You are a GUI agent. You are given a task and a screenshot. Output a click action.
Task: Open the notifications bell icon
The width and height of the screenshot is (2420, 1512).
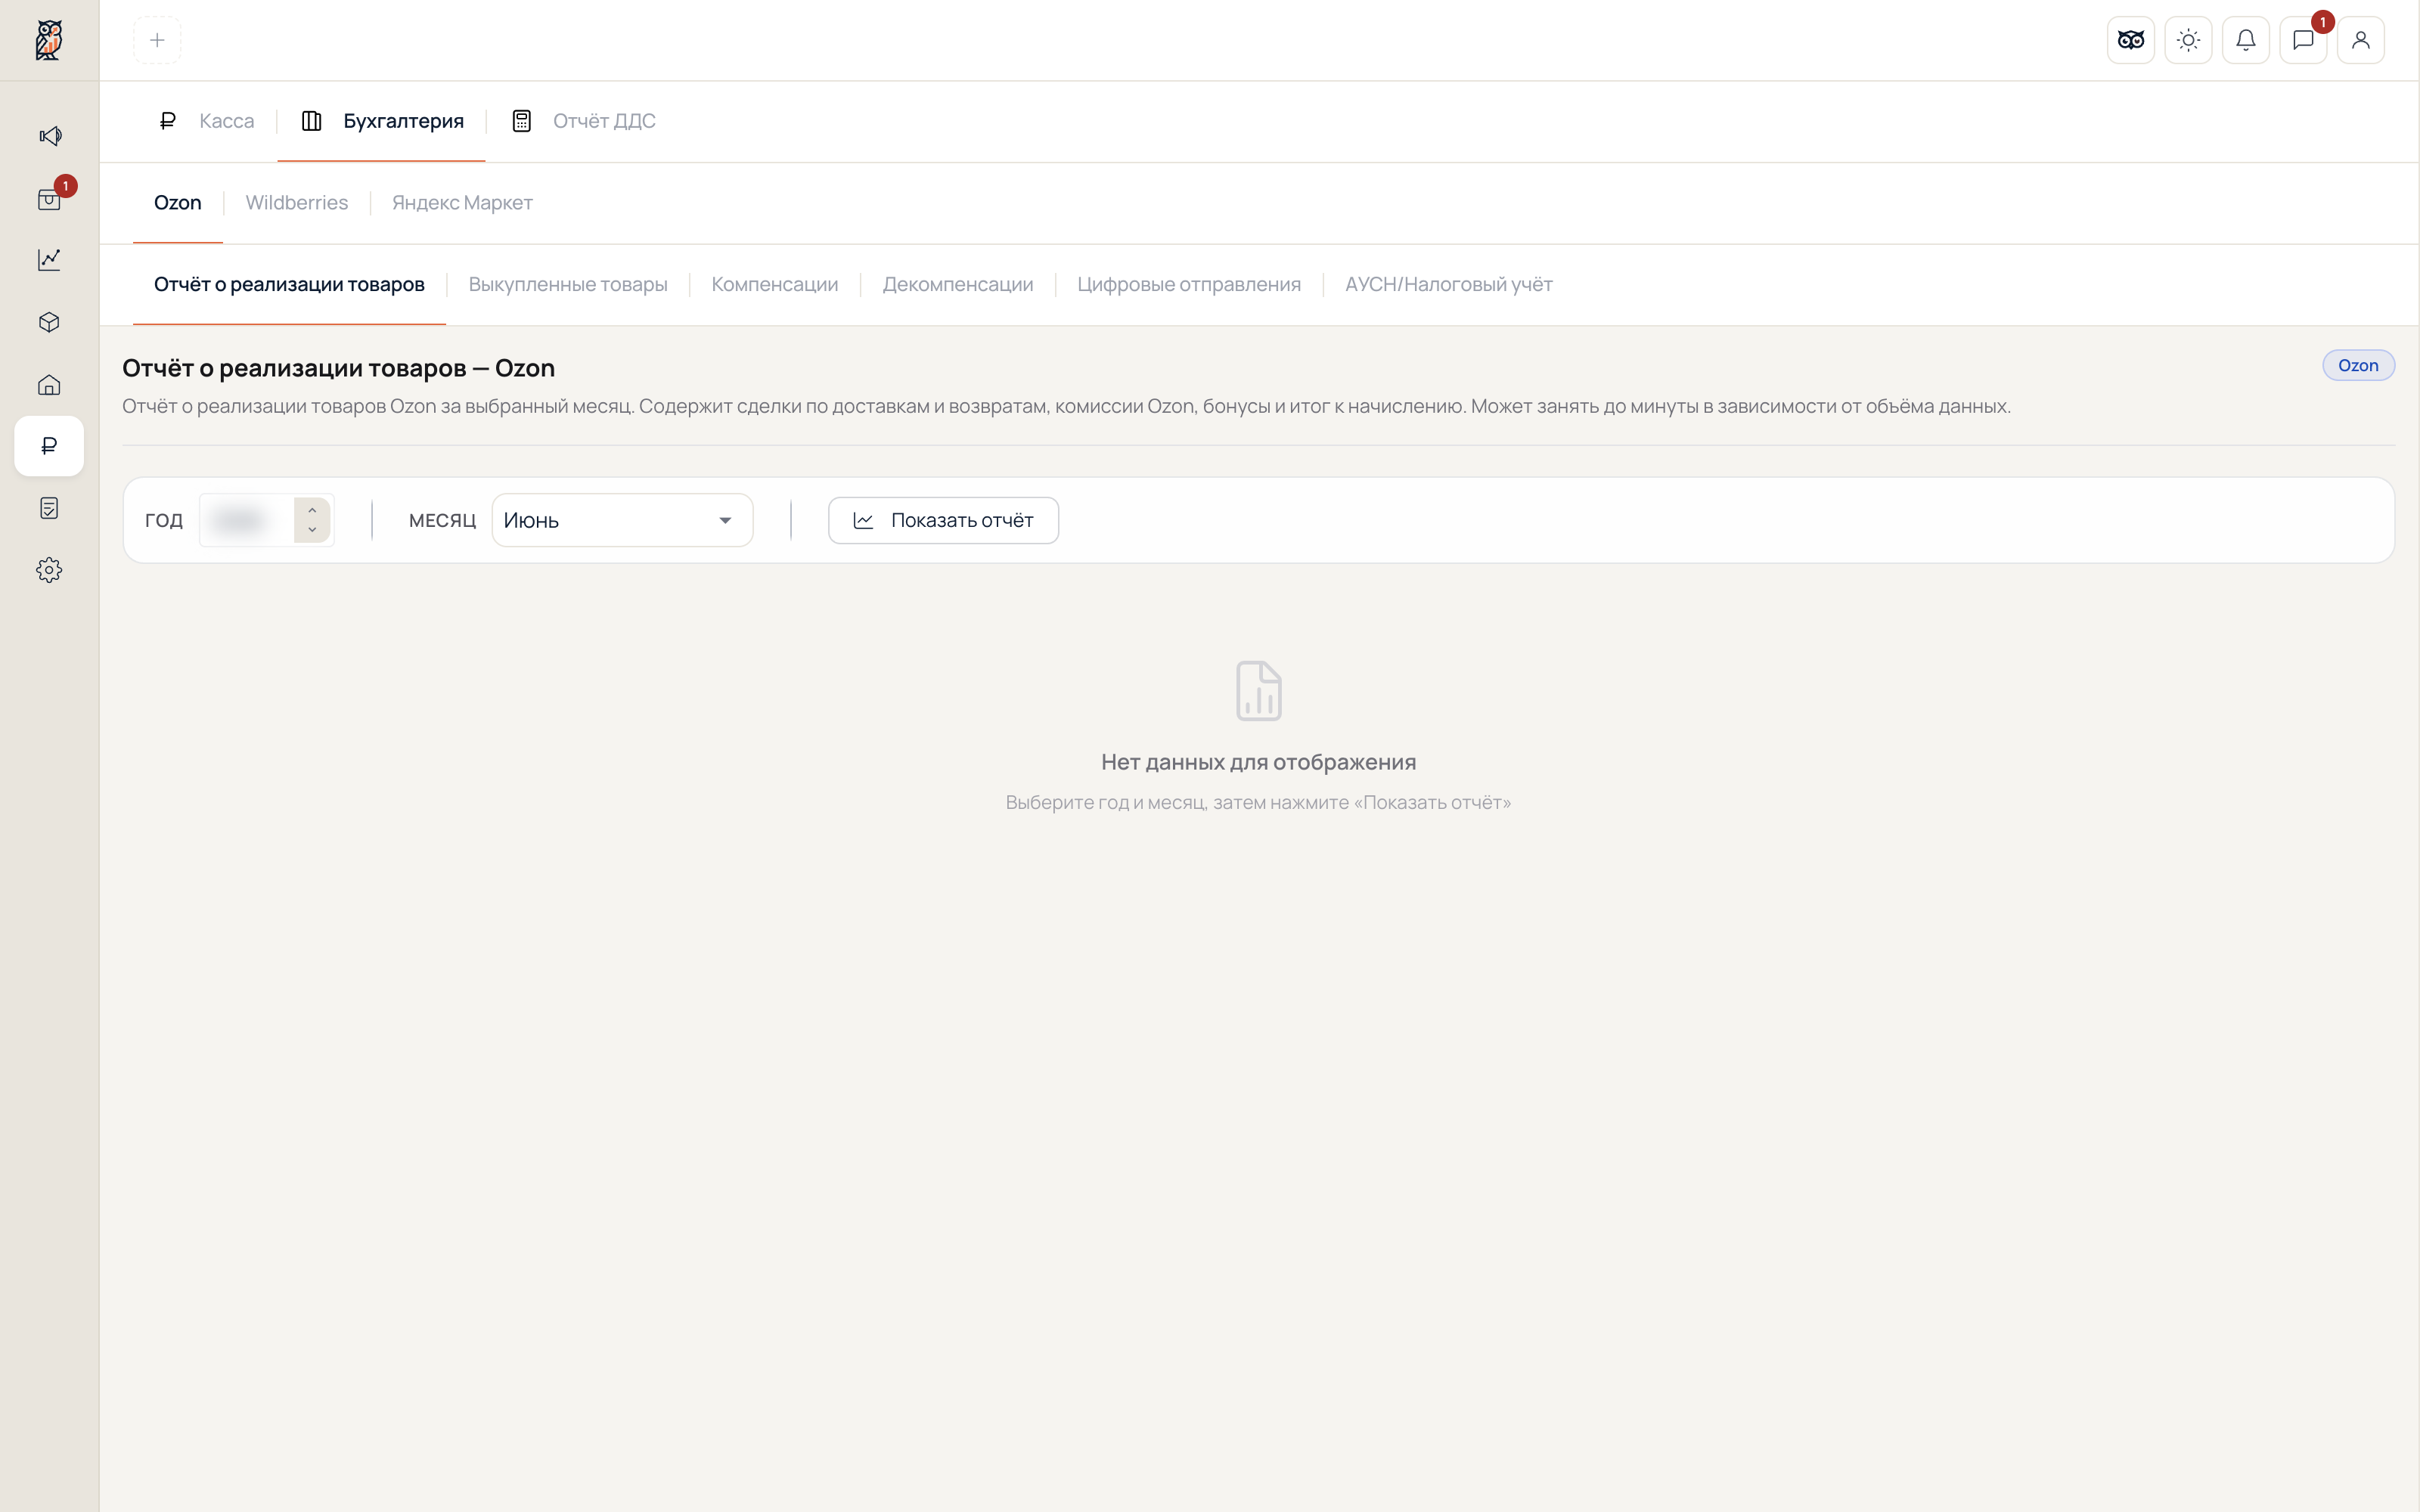click(x=2245, y=40)
